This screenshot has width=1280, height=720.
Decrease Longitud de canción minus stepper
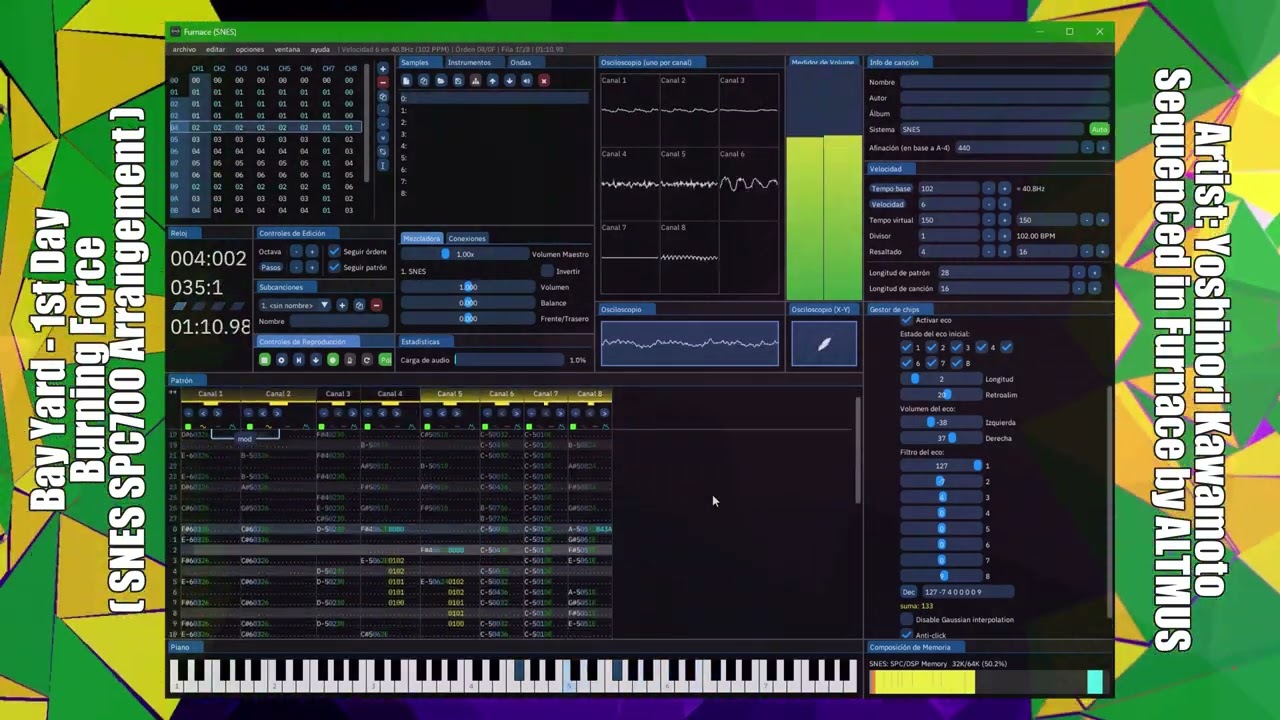point(1079,288)
